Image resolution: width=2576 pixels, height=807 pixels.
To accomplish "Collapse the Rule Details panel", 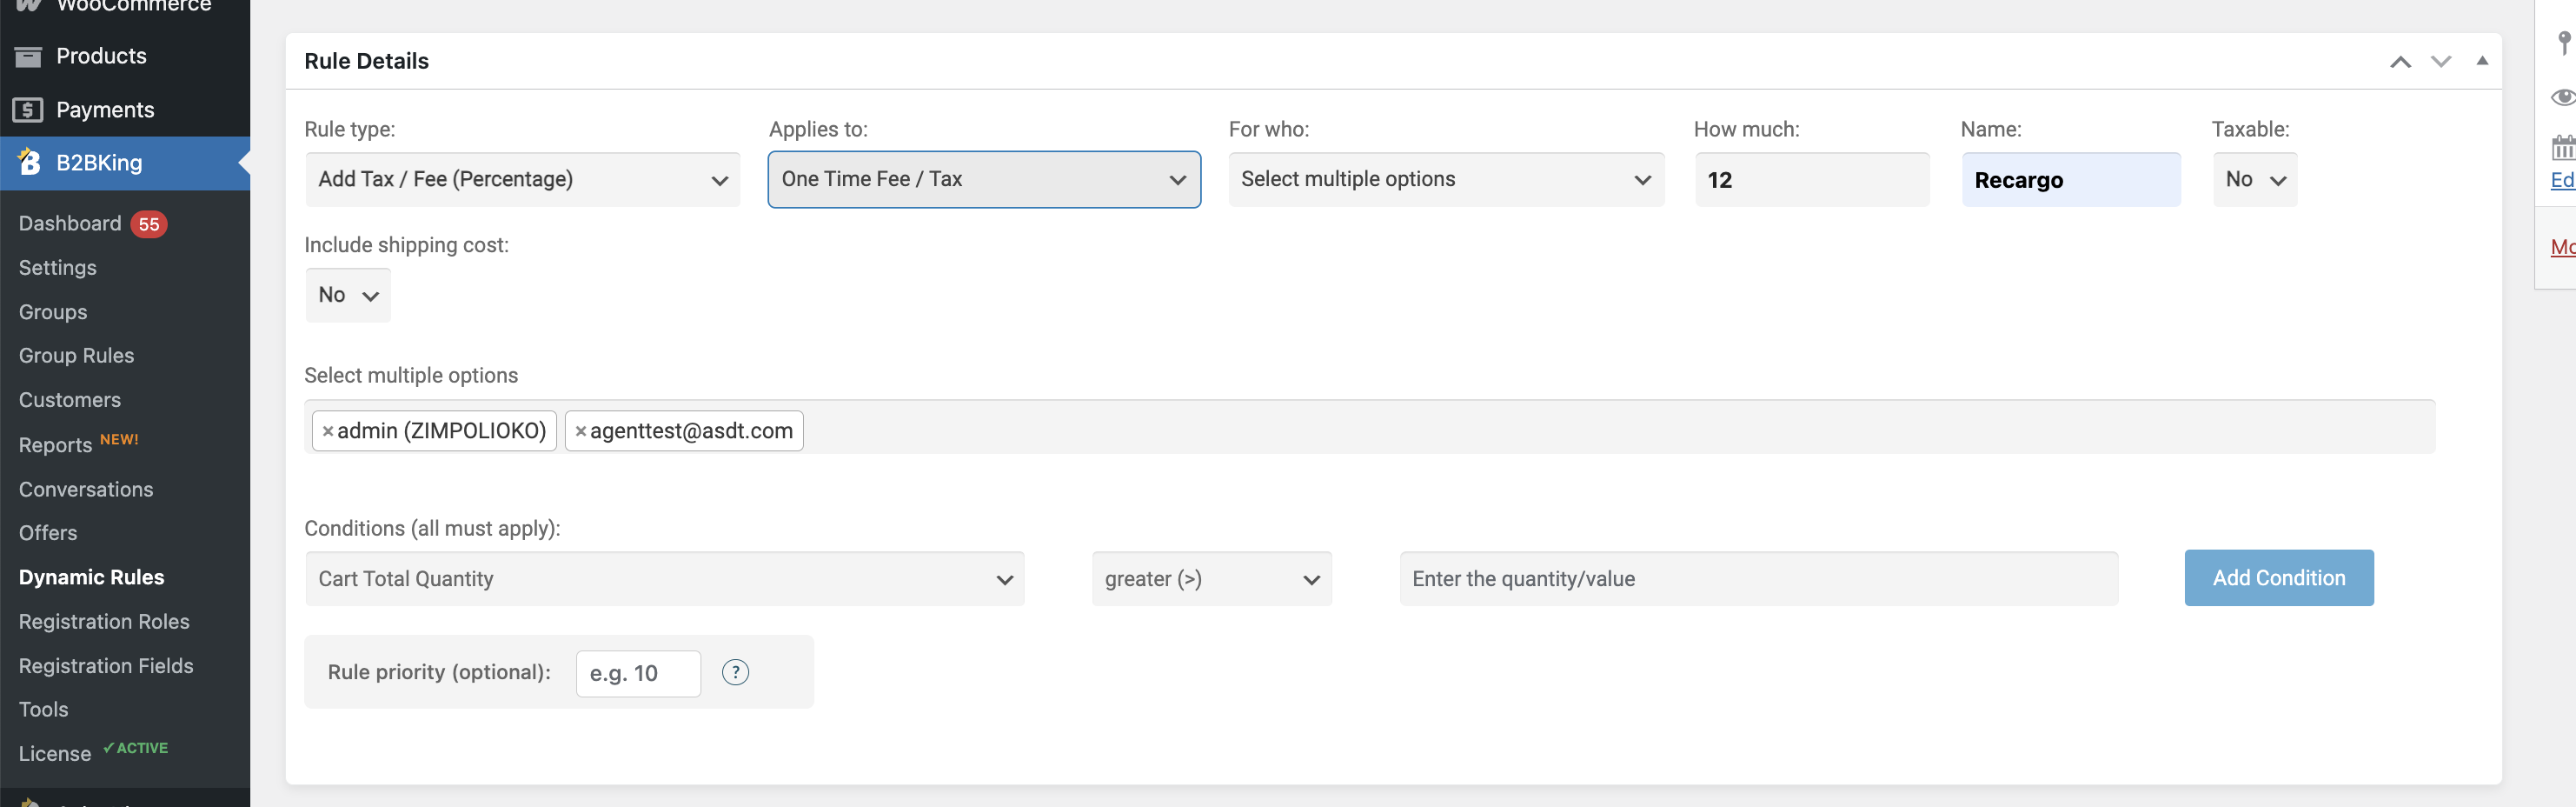I will coord(2482,61).
